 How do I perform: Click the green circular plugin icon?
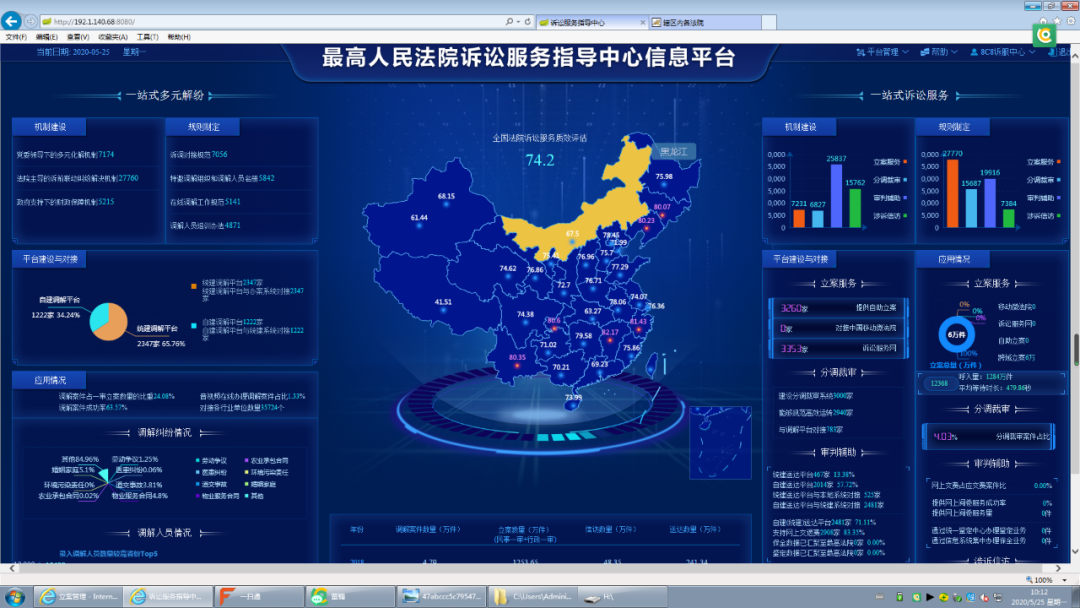point(1045,35)
